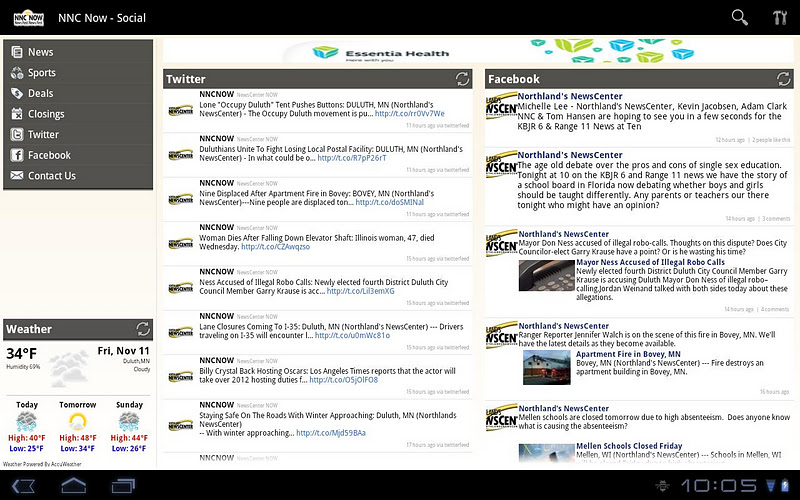Tap the Android back button
Viewport: 800px width, 500px height.
23,486
